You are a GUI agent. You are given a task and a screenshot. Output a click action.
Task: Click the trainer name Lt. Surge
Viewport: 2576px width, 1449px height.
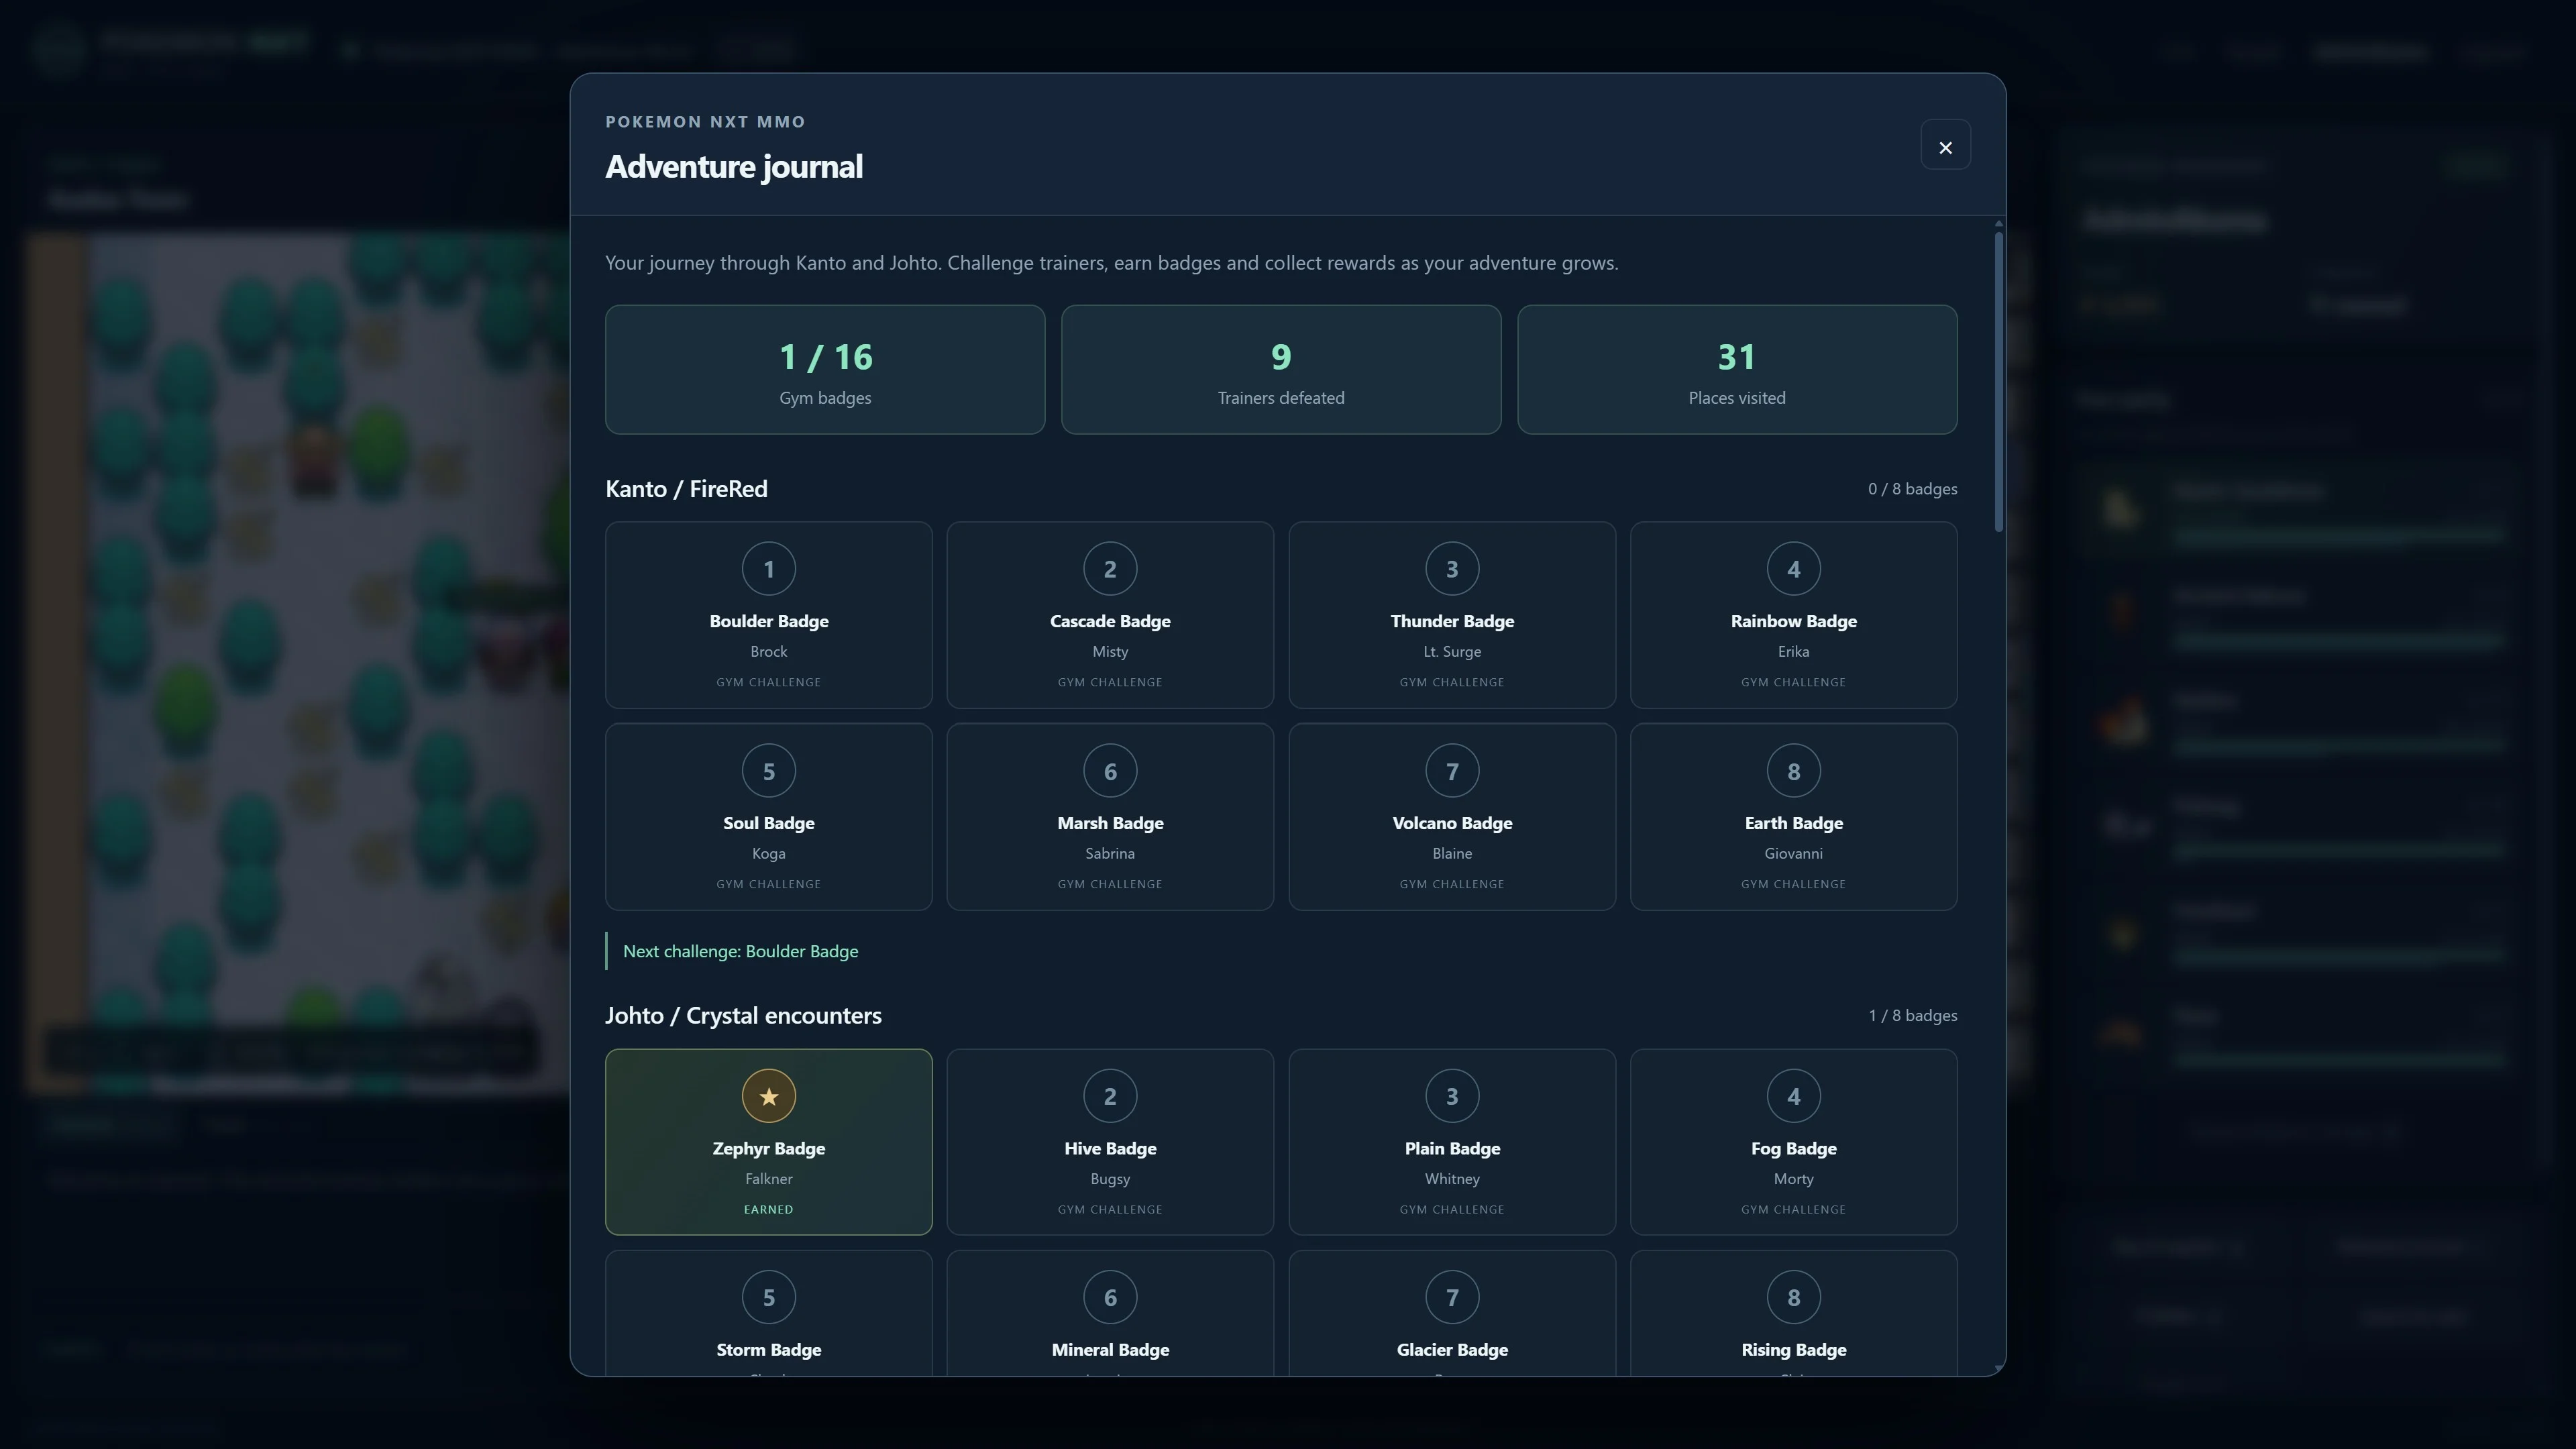point(1452,651)
